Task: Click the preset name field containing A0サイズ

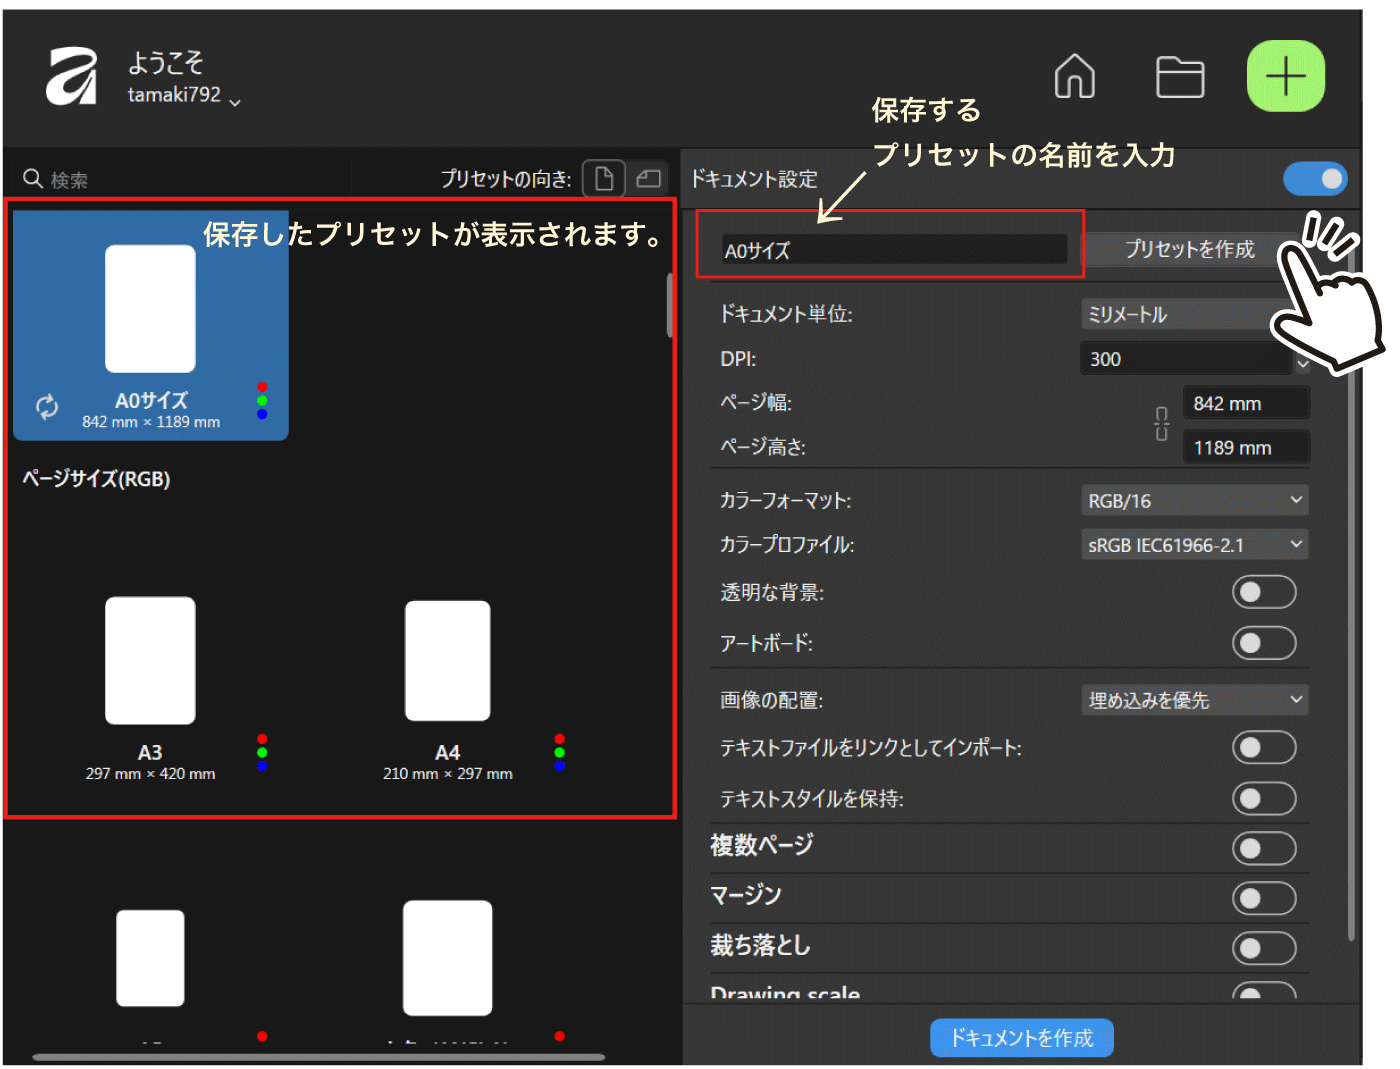Action: 893,250
